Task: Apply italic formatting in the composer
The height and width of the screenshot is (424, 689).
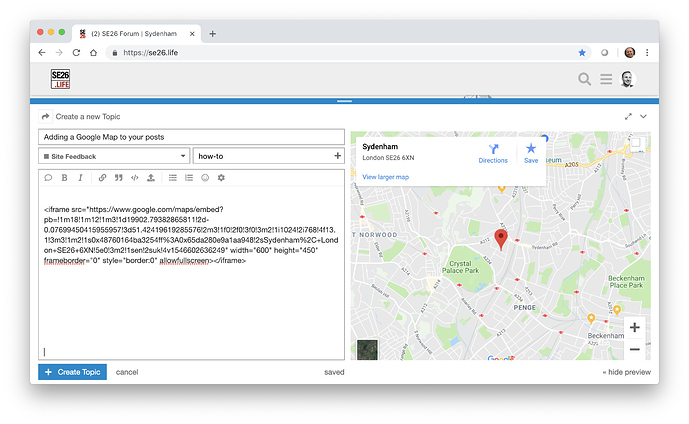Action: (81, 177)
